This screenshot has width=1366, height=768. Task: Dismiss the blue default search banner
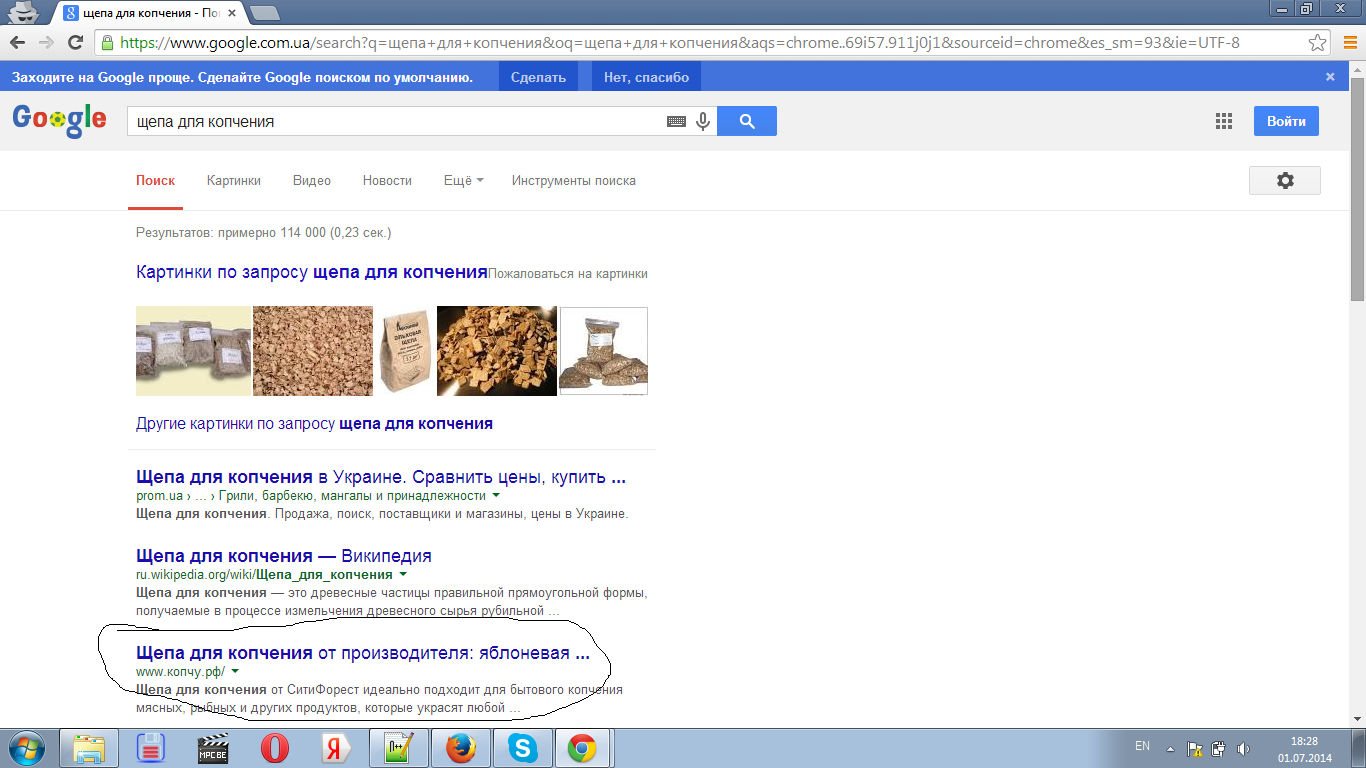click(x=1330, y=77)
